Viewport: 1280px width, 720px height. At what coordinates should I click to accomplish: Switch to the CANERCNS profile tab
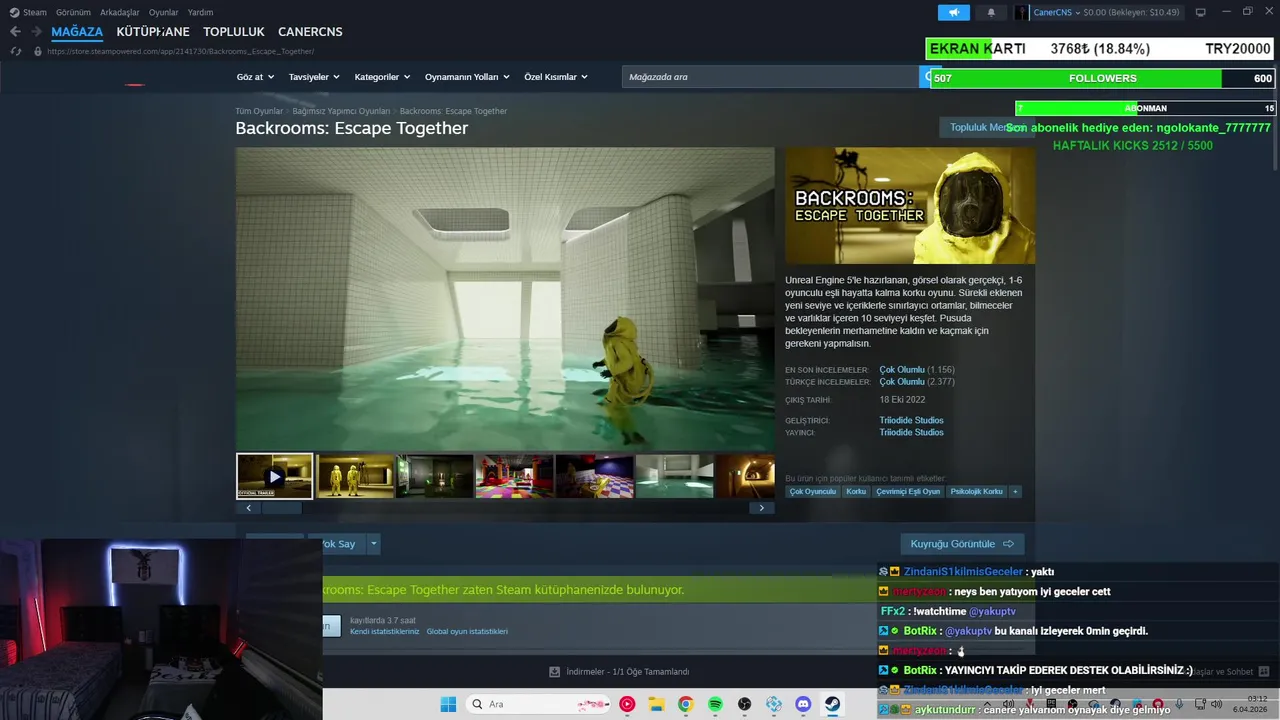coord(310,32)
